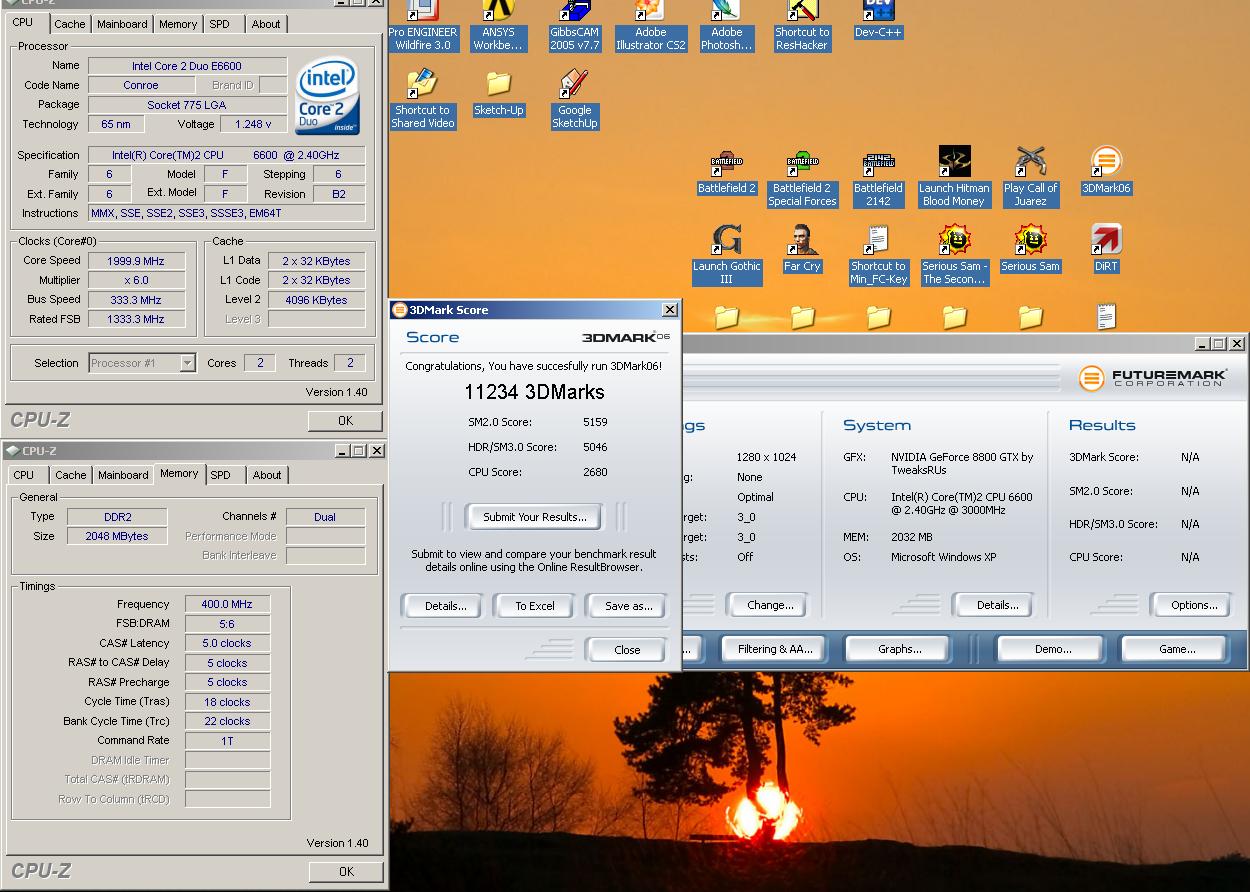Click CAS# Latency 5.0 clocks field

(227, 643)
